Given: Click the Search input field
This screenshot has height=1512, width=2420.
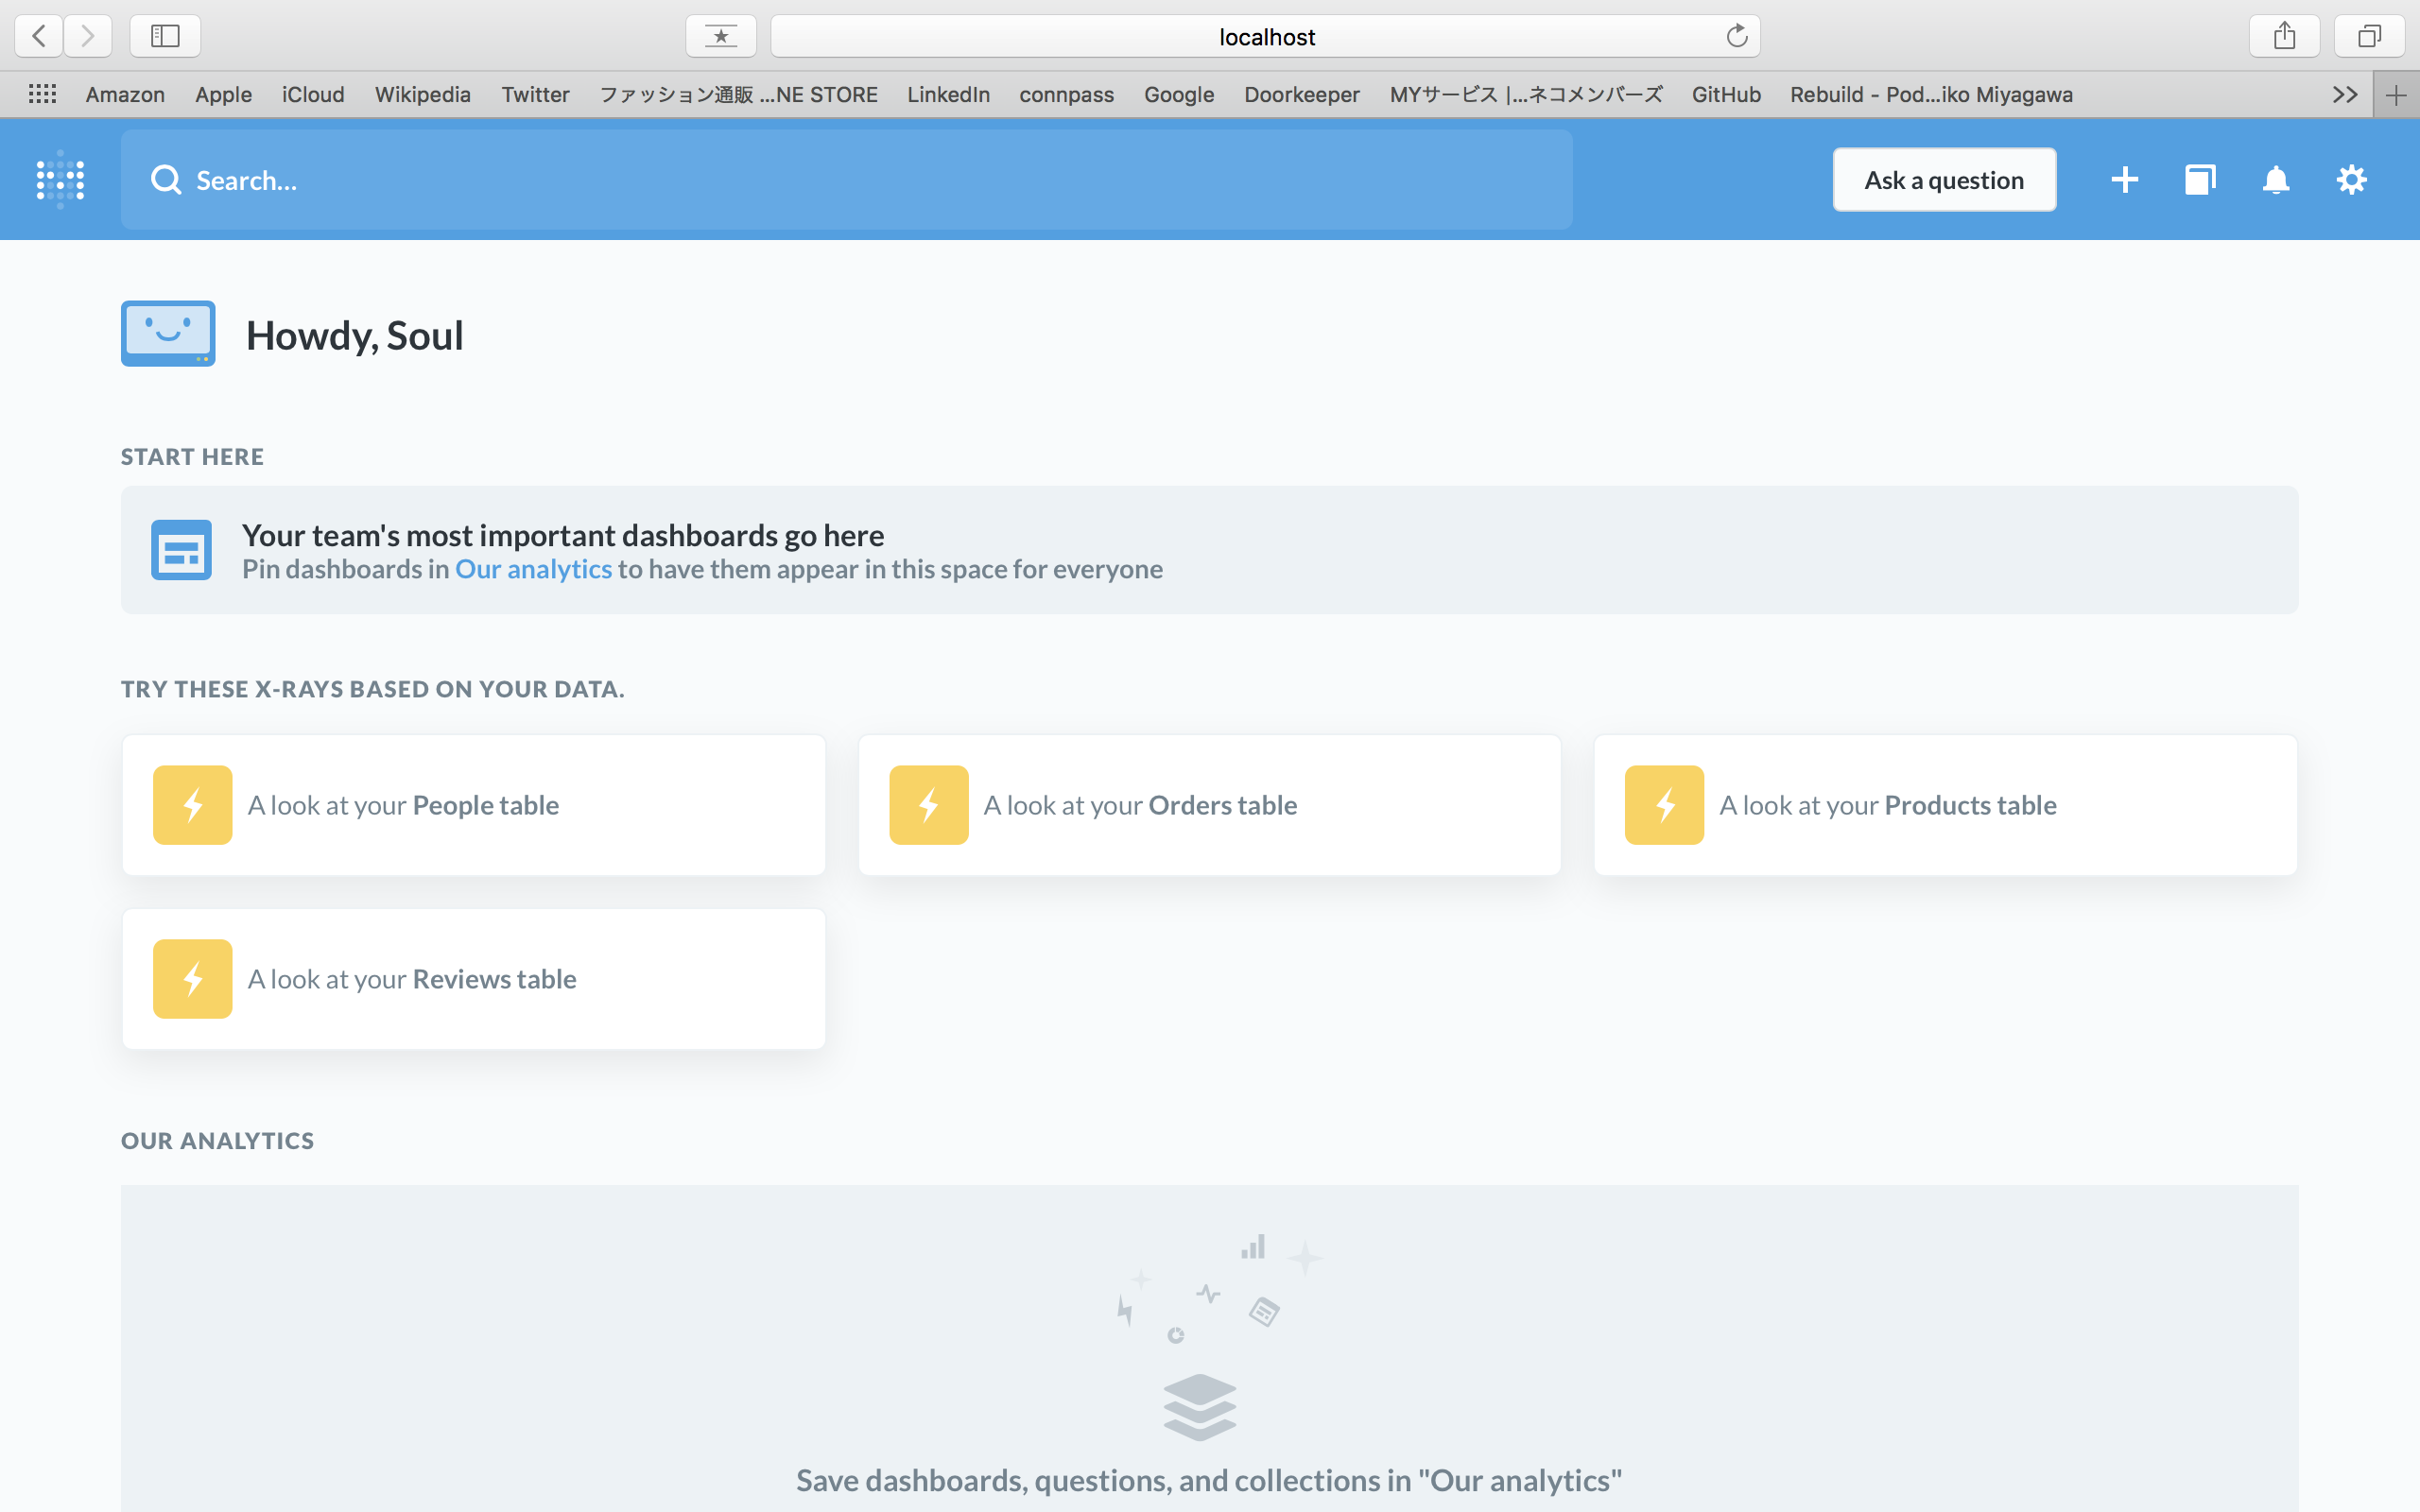Looking at the screenshot, I should coord(846,180).
